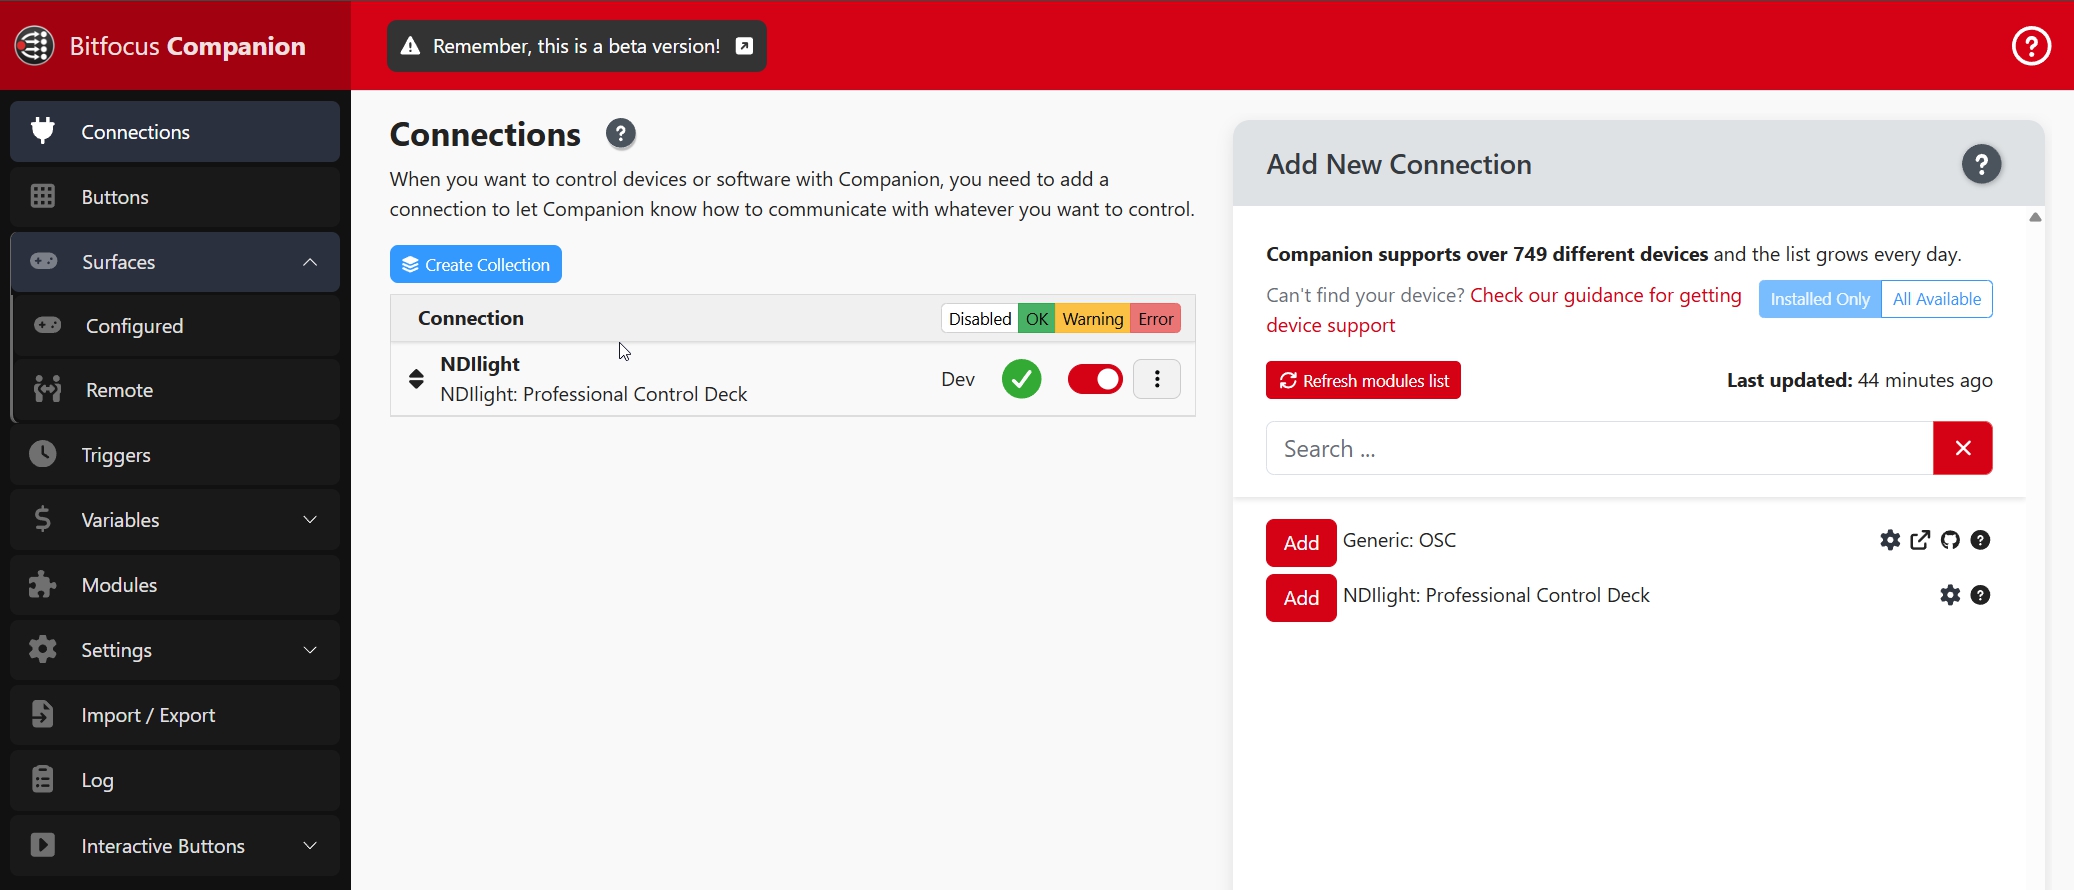Open the GitHub icon for Generic: OSC
Screen dimensions: 2074x890
point(1950,540)
